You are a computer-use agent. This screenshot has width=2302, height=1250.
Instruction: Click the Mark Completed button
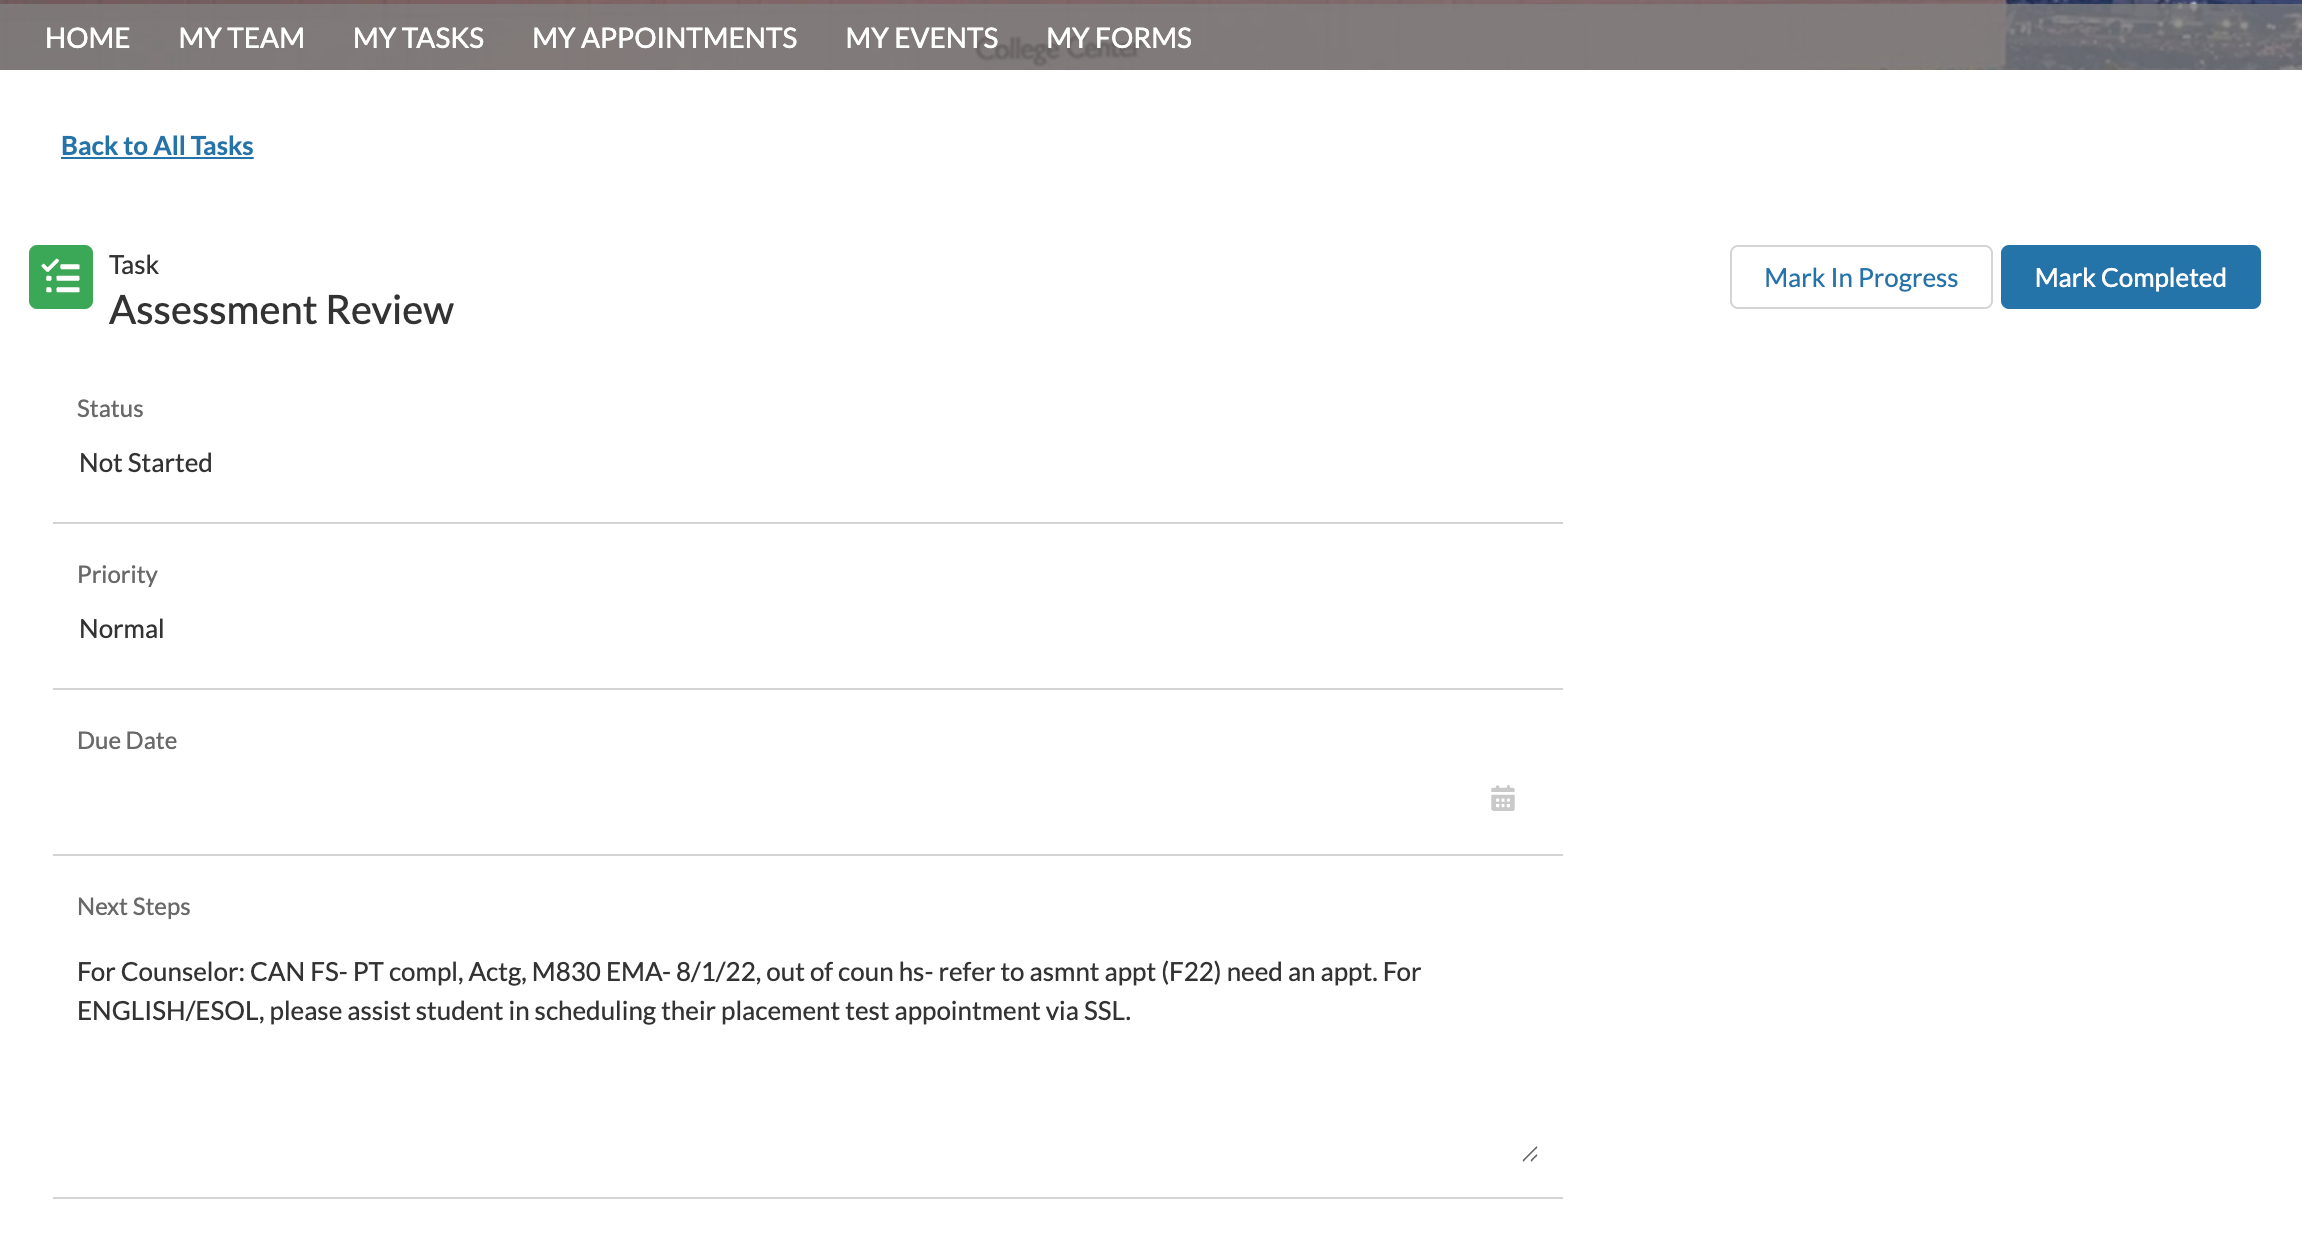[x=2130, y=277]
